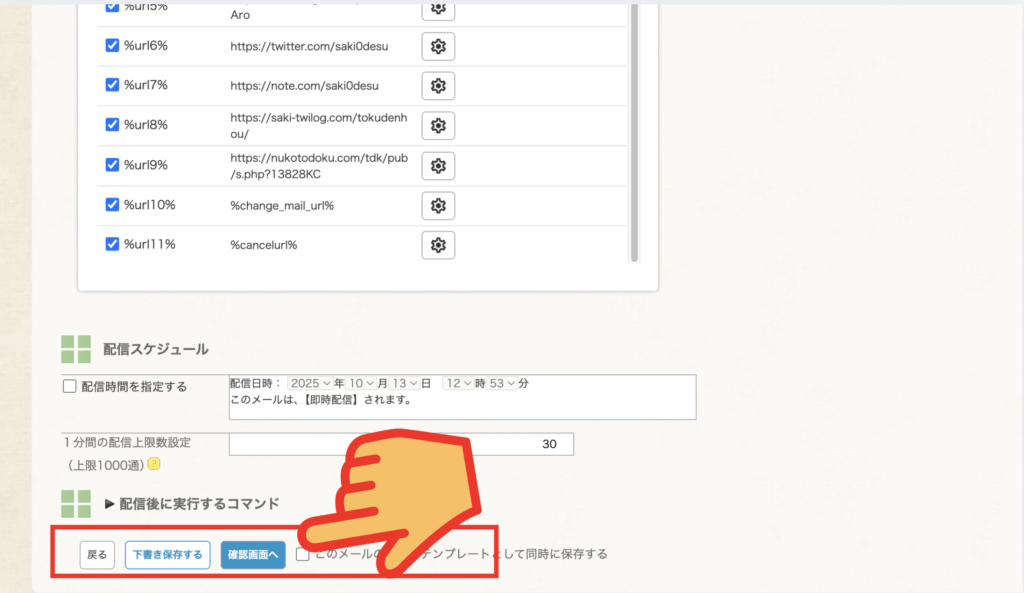
Task: Open gear settings for %url9%
Action: [x=438, y=166]
